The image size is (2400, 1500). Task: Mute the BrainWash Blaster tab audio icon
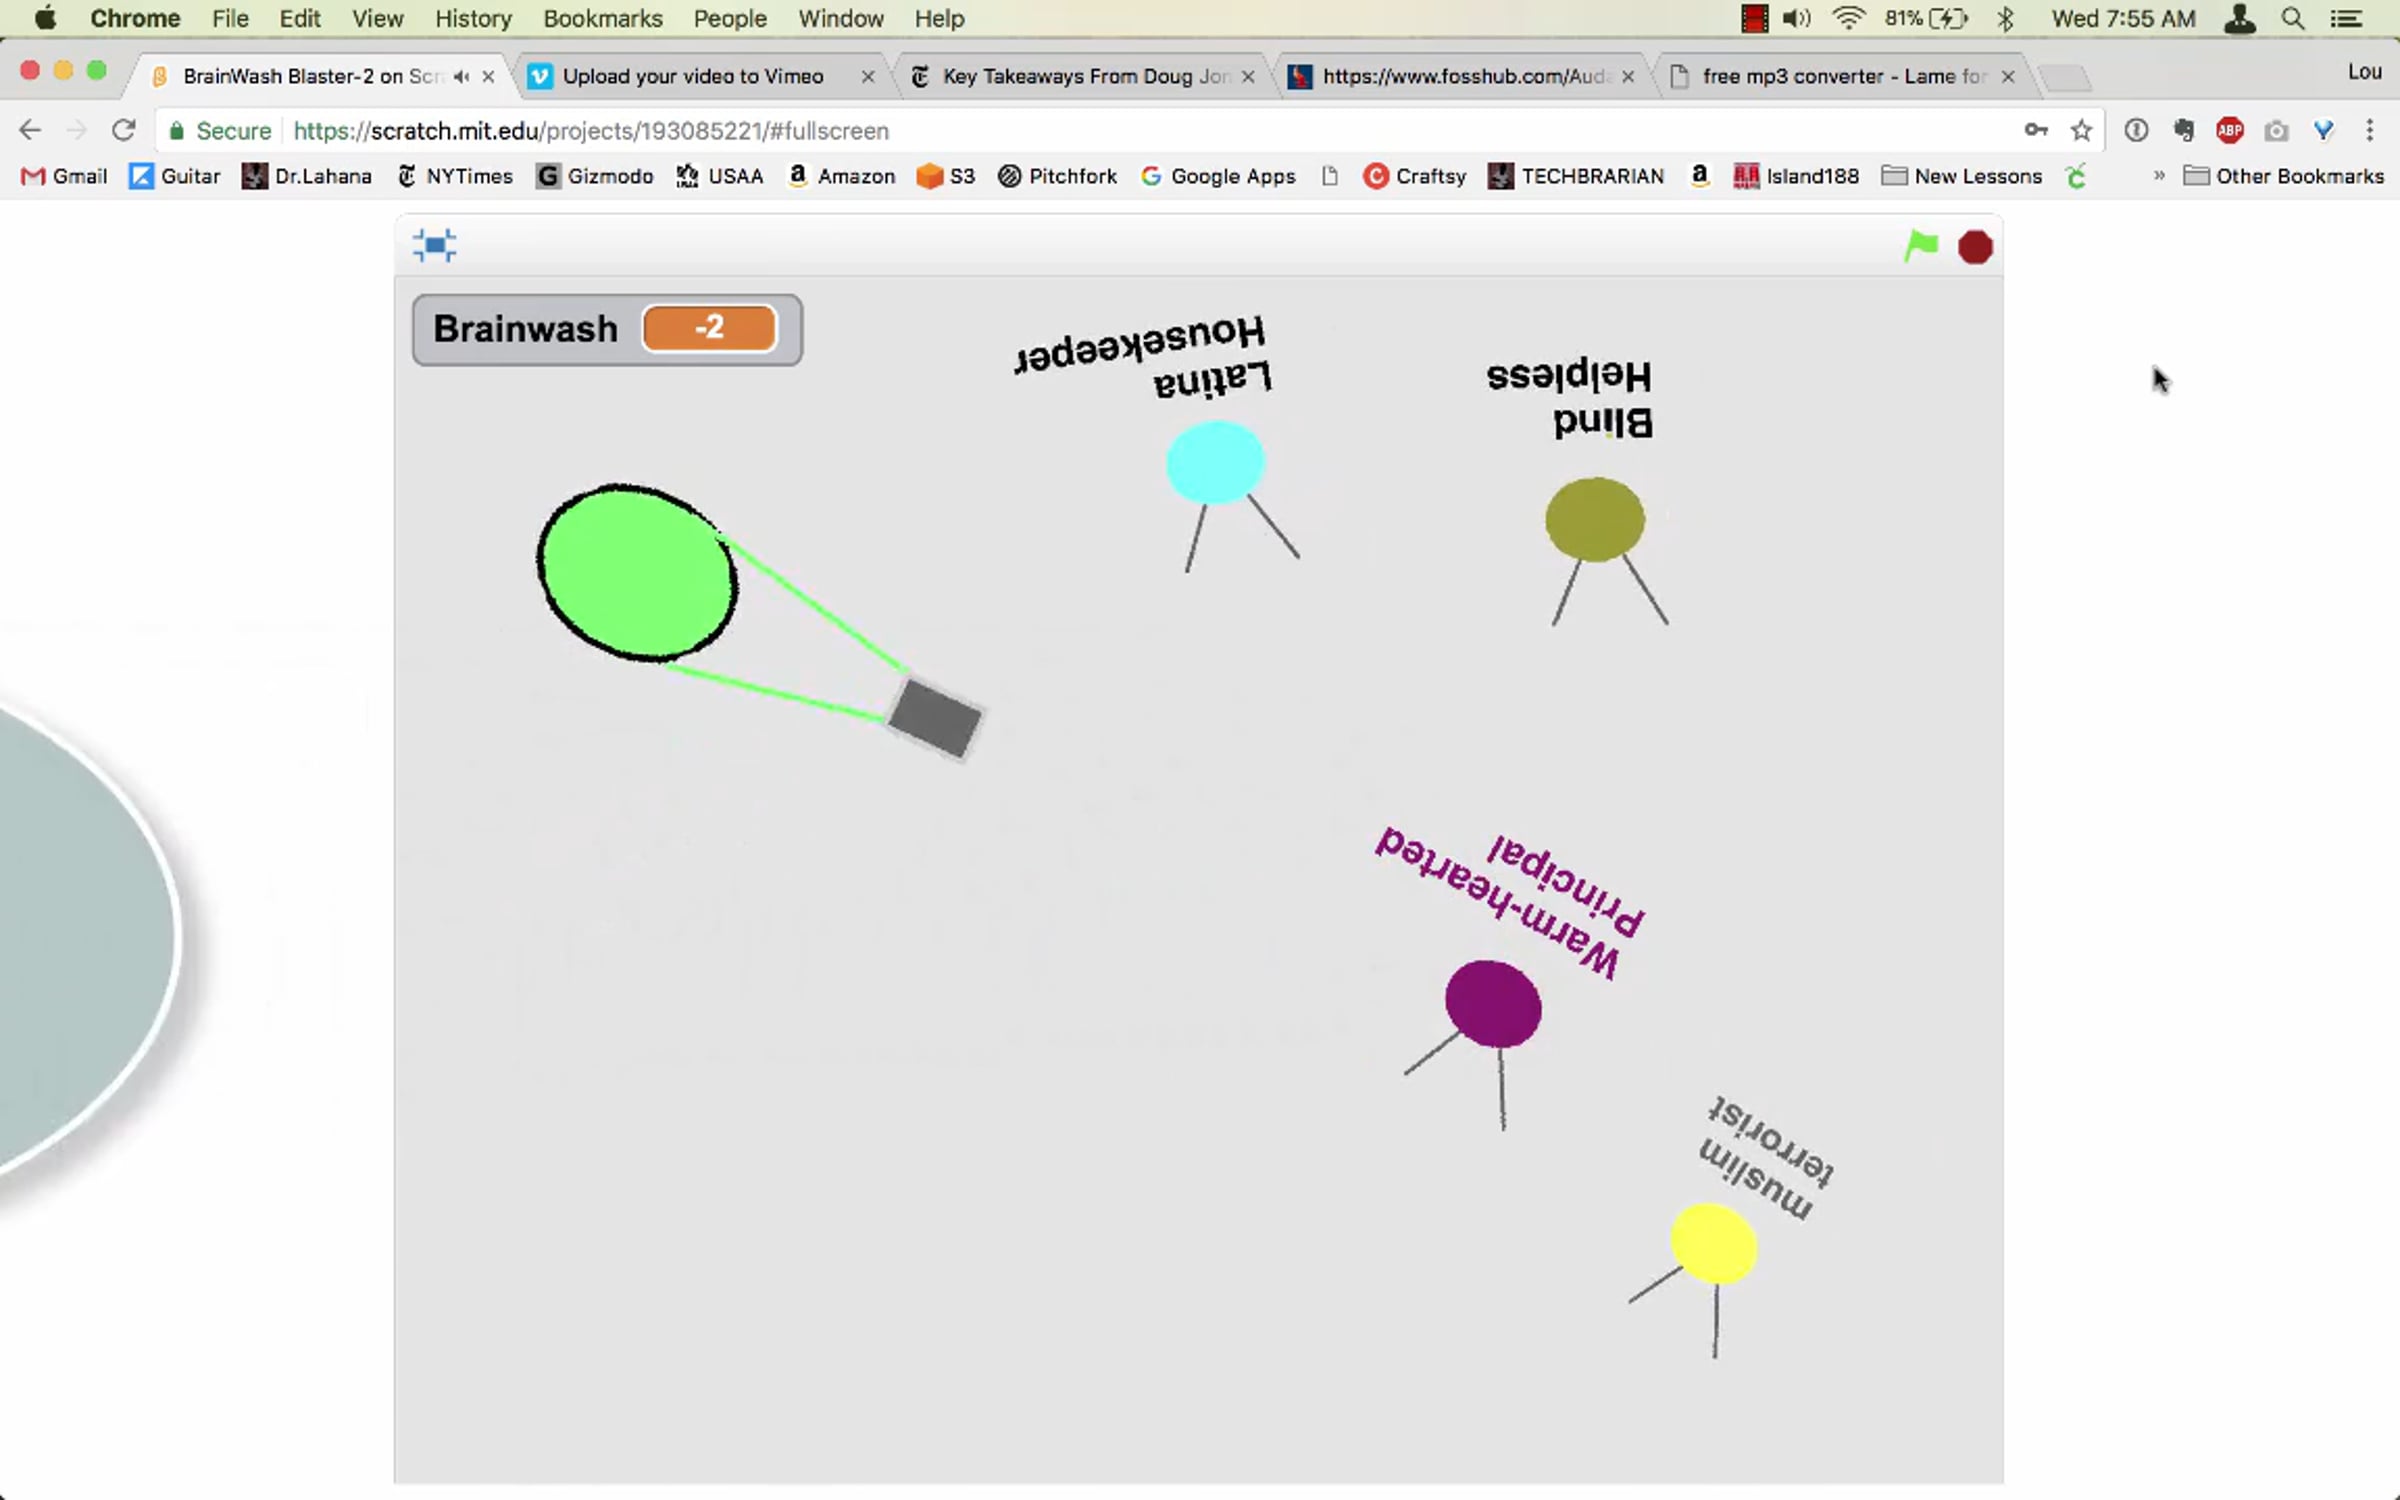point(461,76)
